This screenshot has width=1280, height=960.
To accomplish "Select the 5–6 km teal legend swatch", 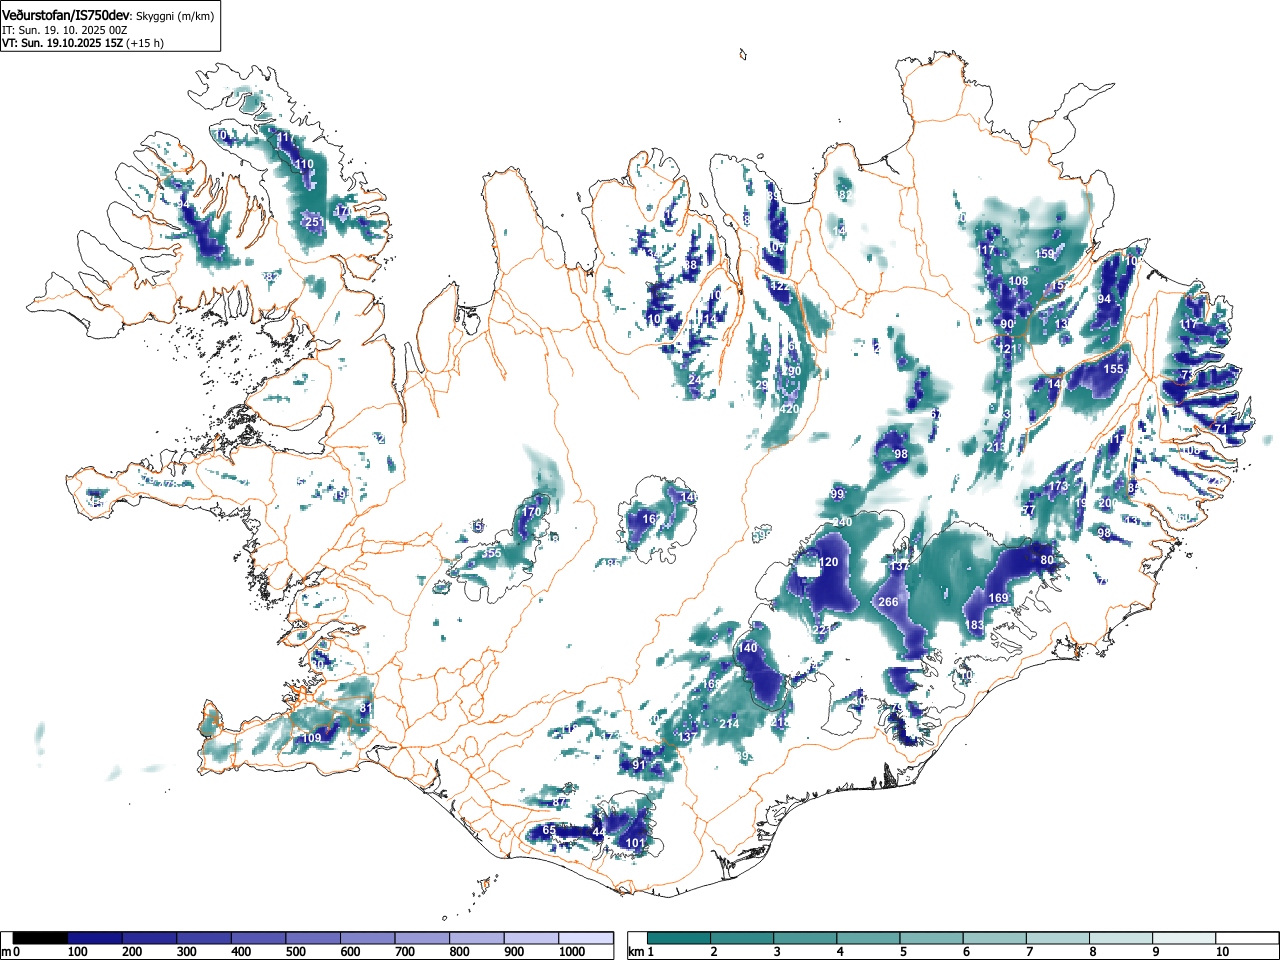I will tap(931, 938).
